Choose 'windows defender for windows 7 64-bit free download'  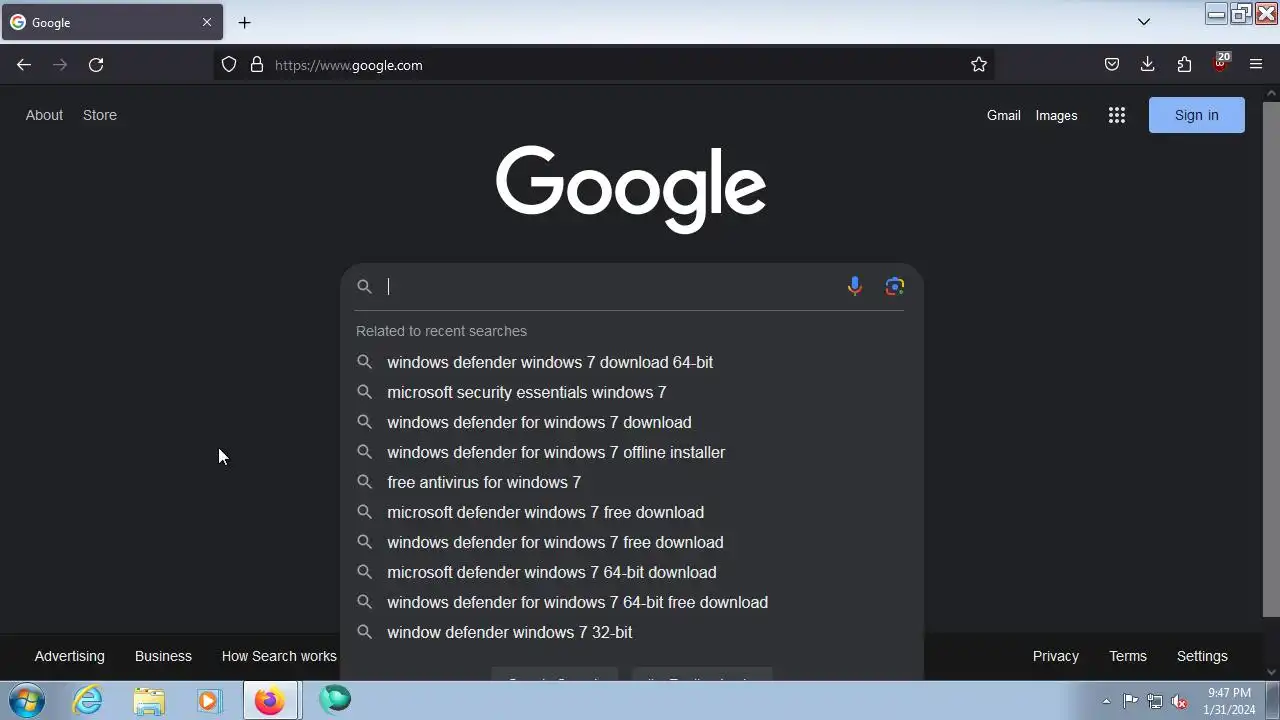click(632, 602)
